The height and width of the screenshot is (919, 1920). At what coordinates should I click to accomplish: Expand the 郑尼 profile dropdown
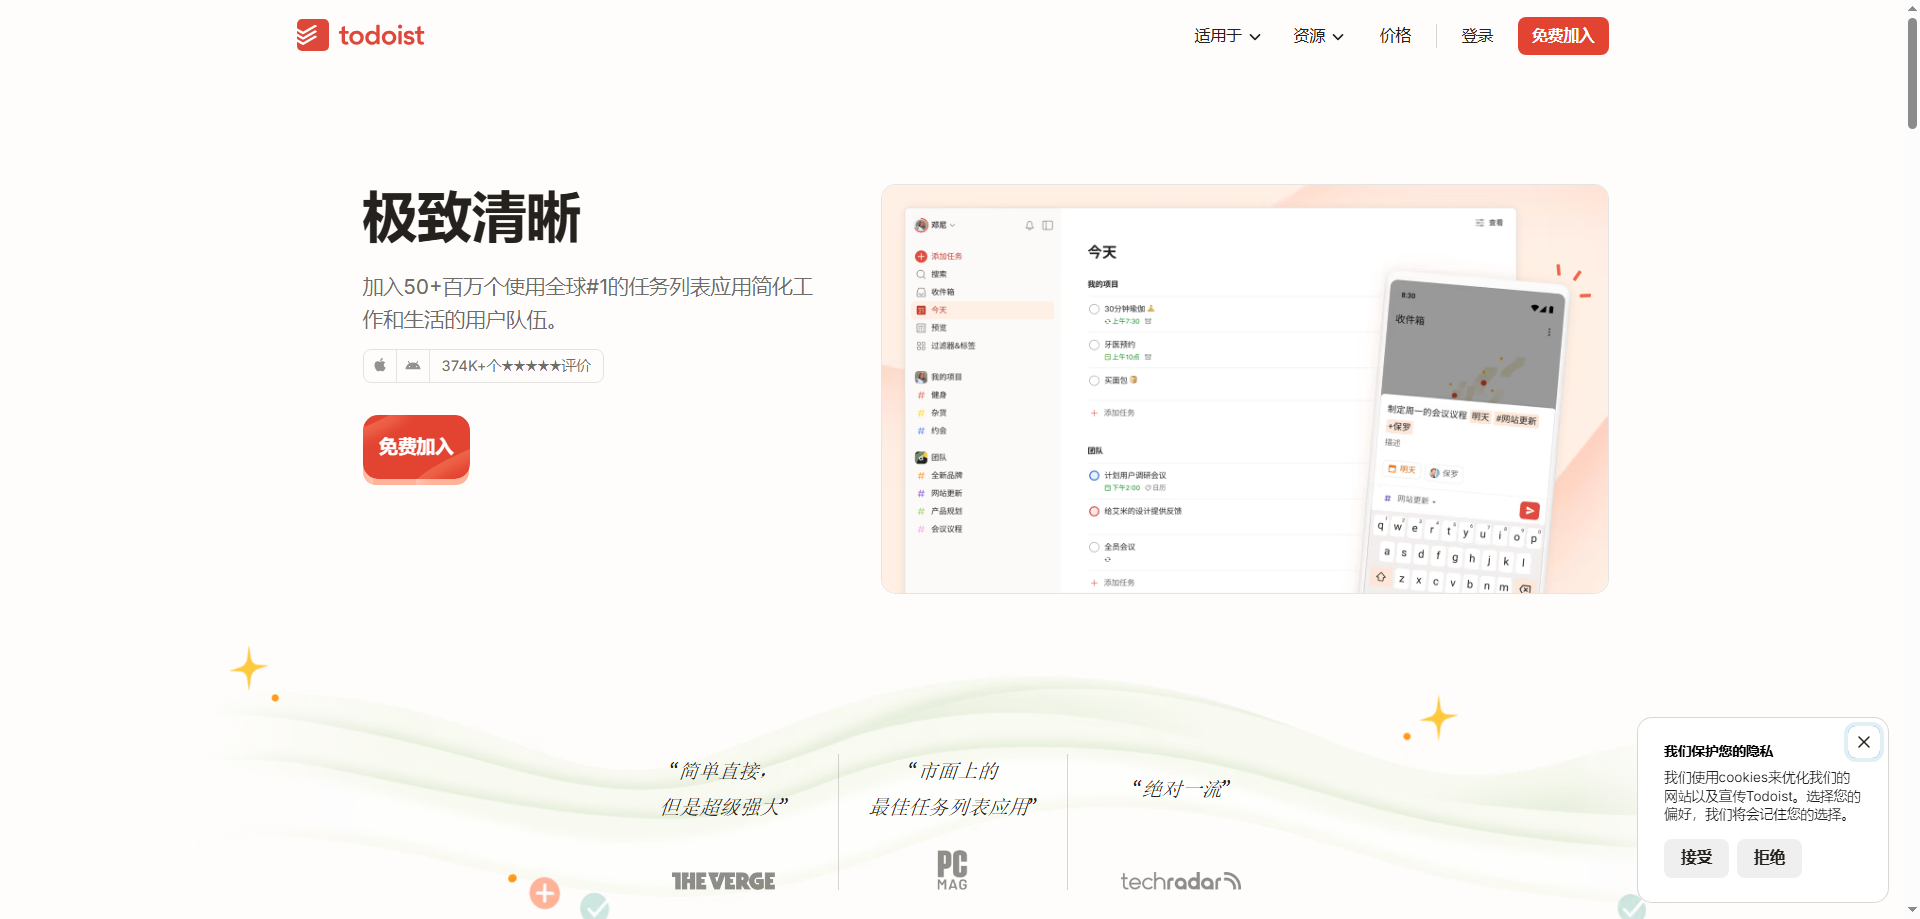coord(940,225)
